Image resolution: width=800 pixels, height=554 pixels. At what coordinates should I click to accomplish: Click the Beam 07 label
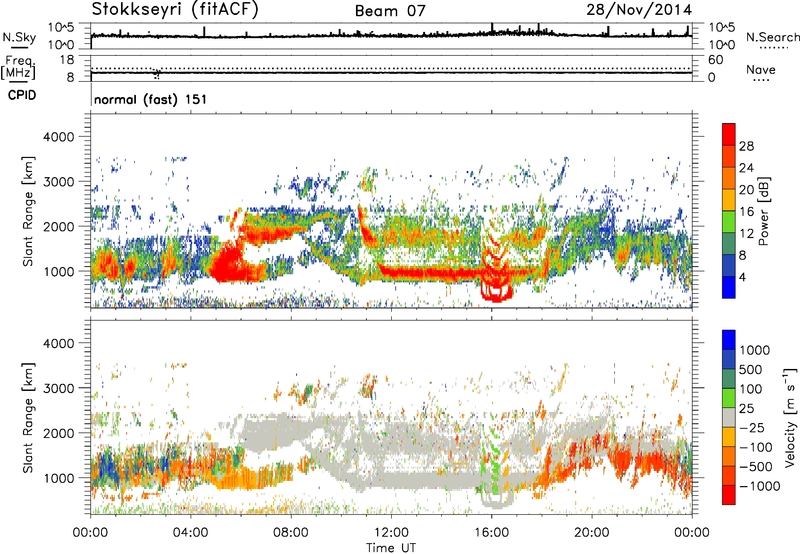(390, 11)
